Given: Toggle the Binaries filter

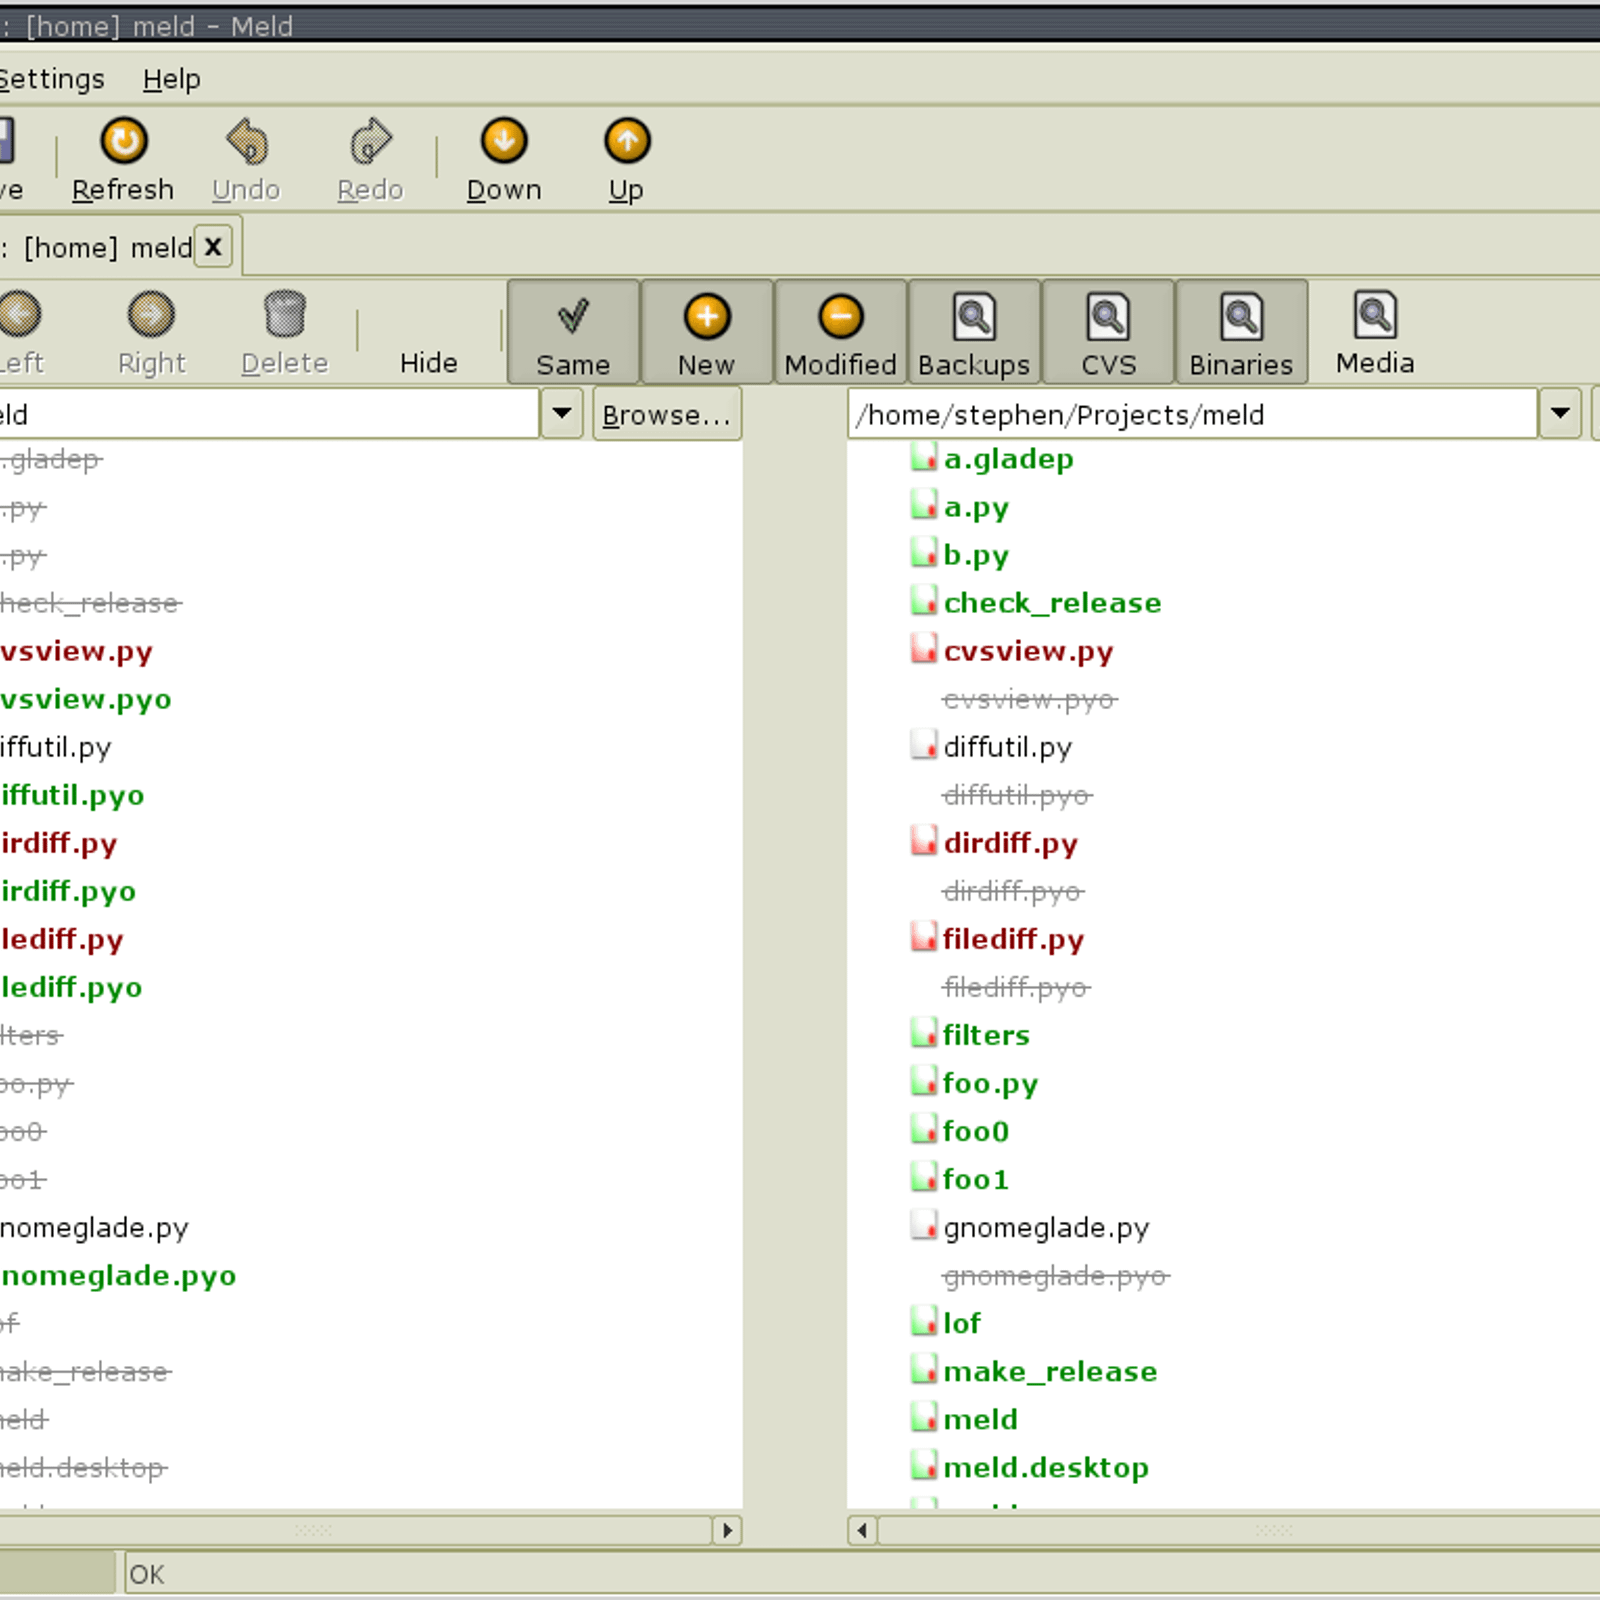Looking at the screenshot, I should [x=1241, y=332].
